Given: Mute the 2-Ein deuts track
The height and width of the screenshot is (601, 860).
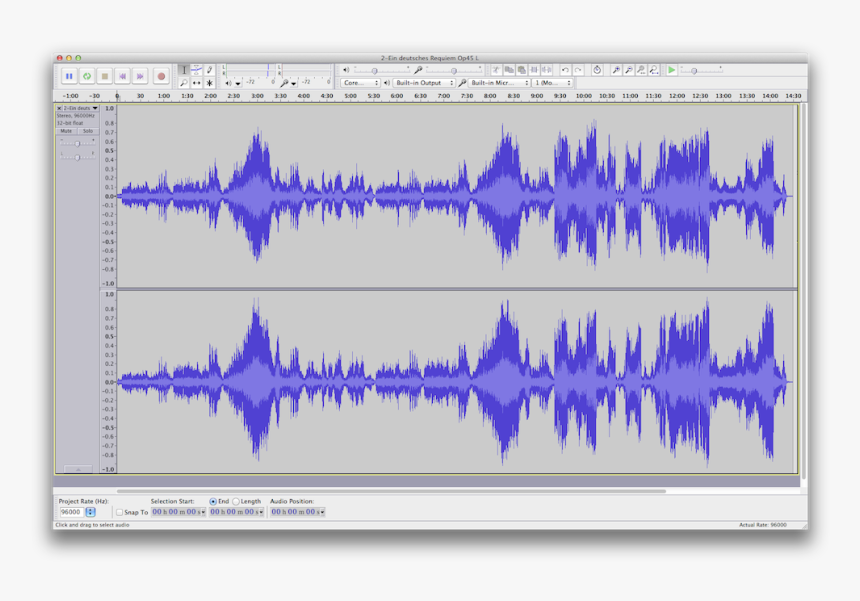Looking at the screenshot, I should (66, 131).
